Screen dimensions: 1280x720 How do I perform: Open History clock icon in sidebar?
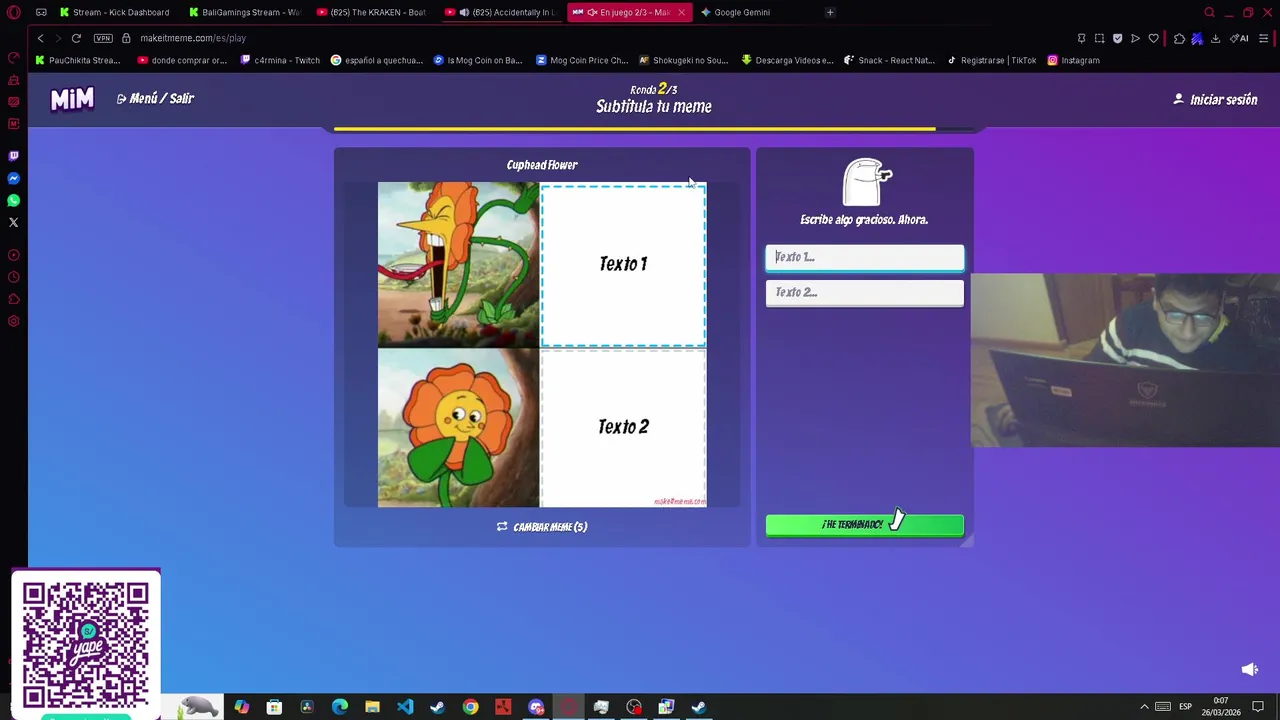coord(13,277)
